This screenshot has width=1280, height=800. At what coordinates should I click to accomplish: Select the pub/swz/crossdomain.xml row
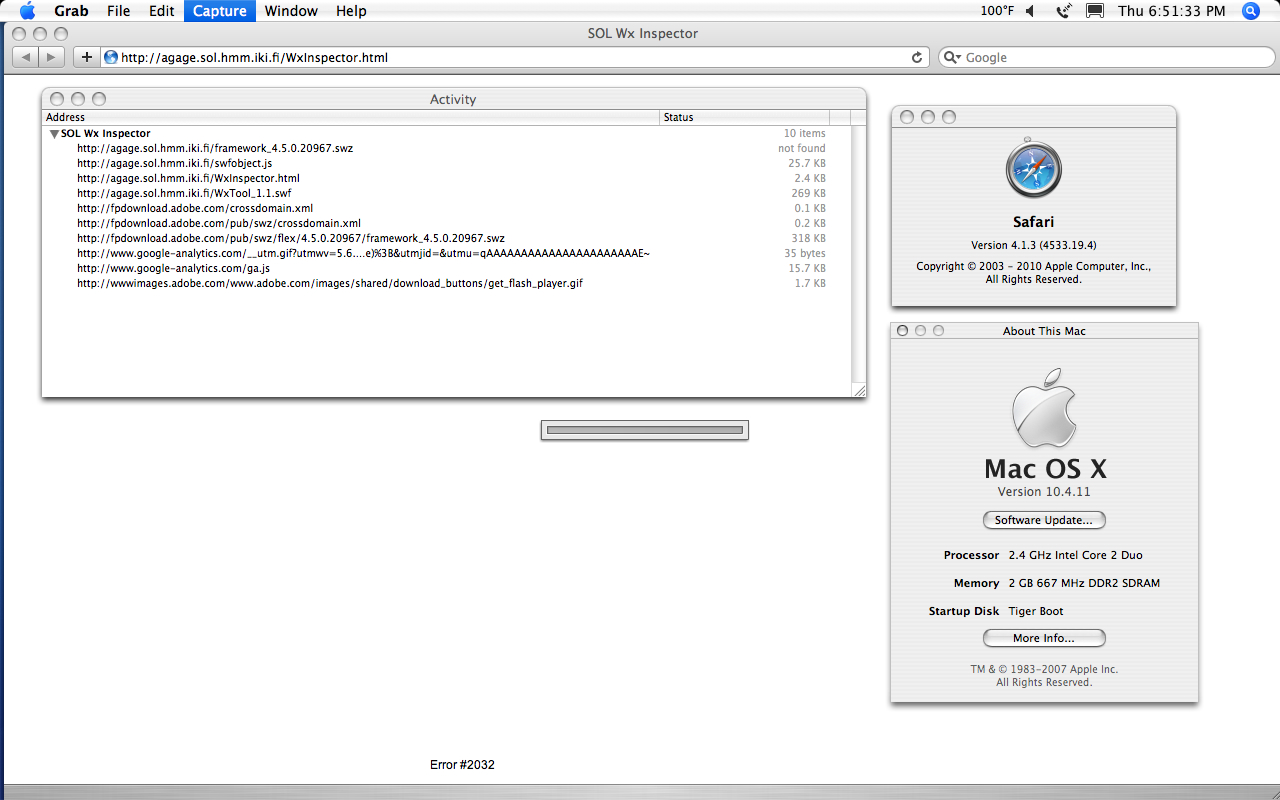click(446, 223)
